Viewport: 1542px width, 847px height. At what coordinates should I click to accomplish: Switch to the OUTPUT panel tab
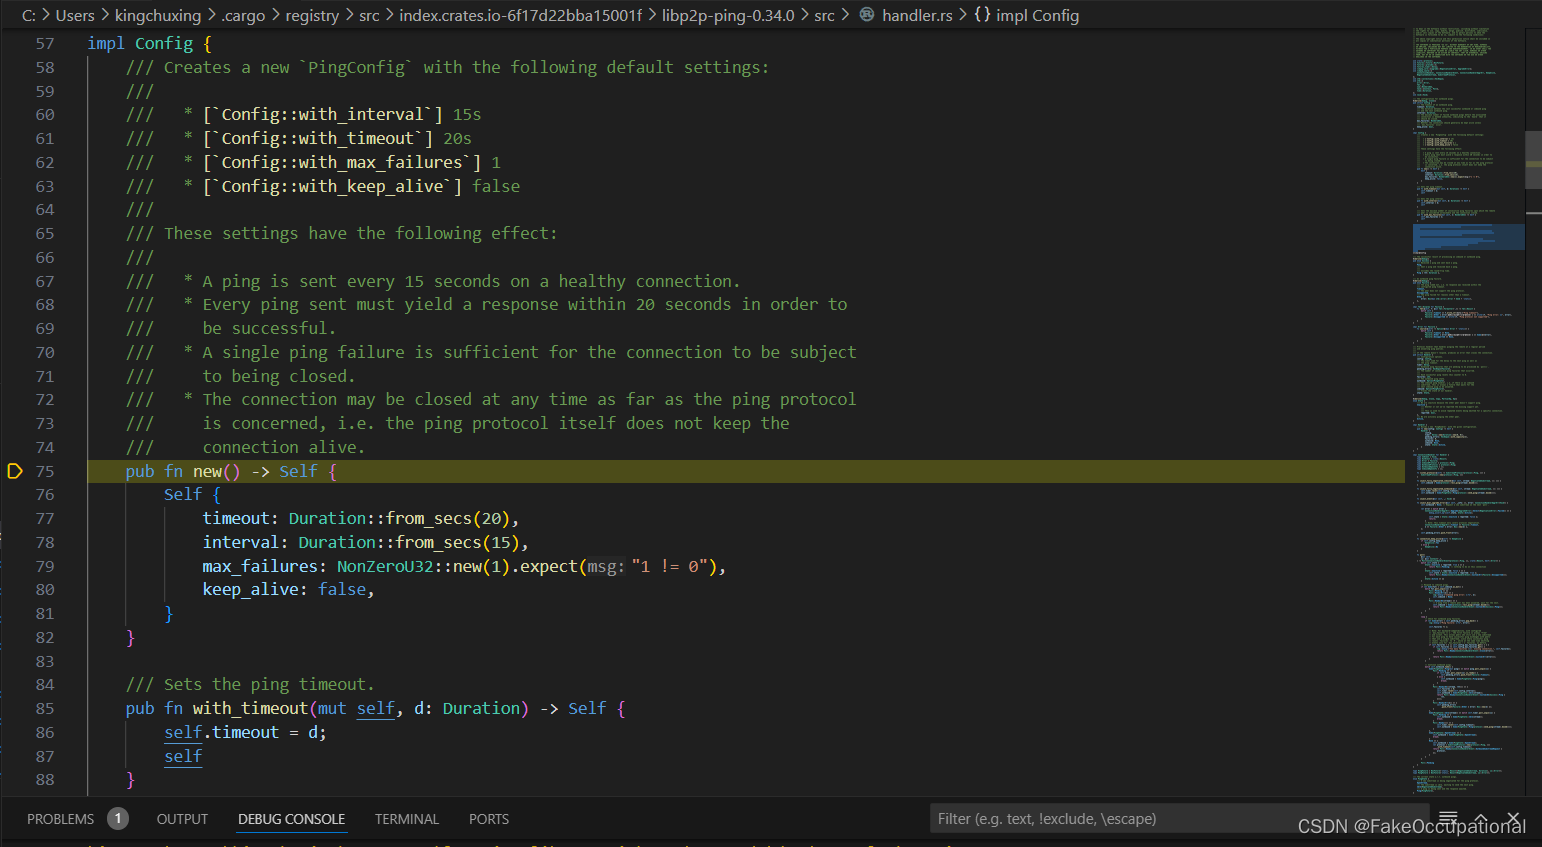coord(182,819)
